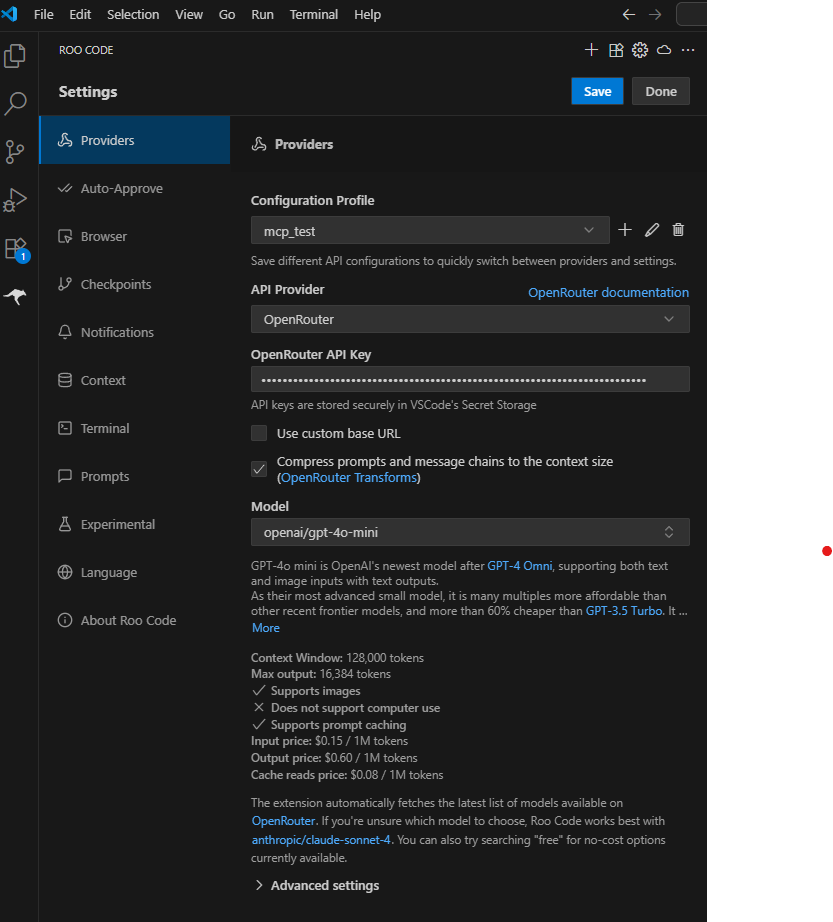Select Terminal settings tab in sidebar
This screenshot has height=922, width=833.
pos(135,429)
